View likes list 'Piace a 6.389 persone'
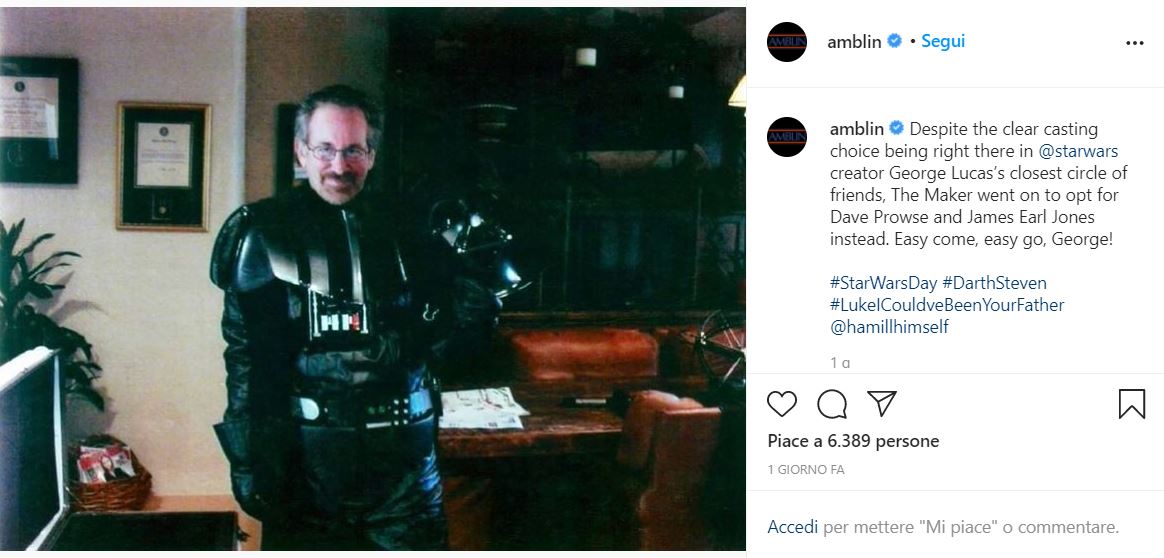1164x558 pixels. tap(853, 442)
